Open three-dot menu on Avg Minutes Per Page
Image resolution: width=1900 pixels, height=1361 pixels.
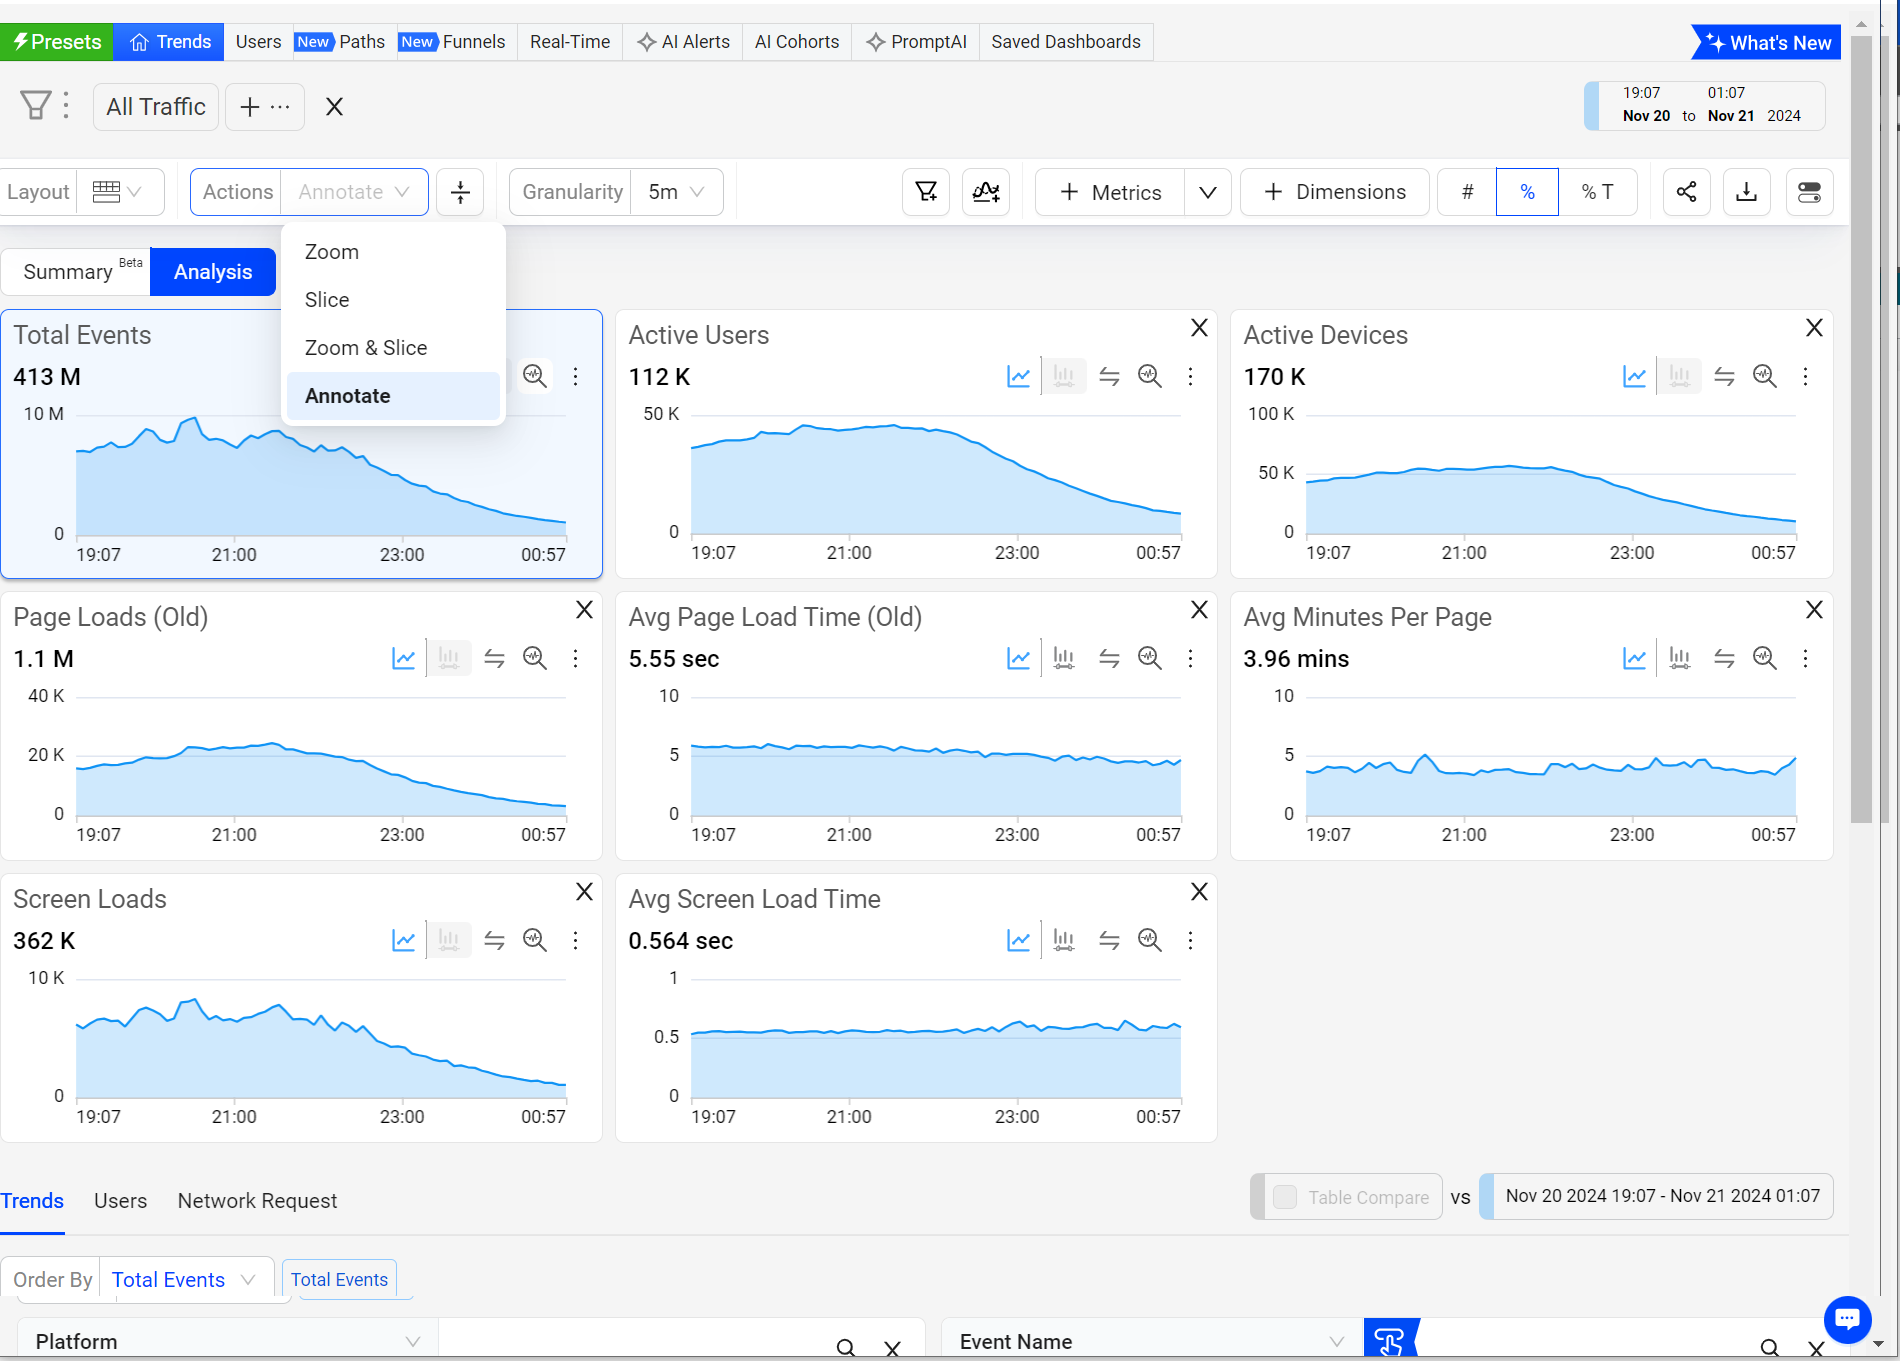tap(1805, 659)
